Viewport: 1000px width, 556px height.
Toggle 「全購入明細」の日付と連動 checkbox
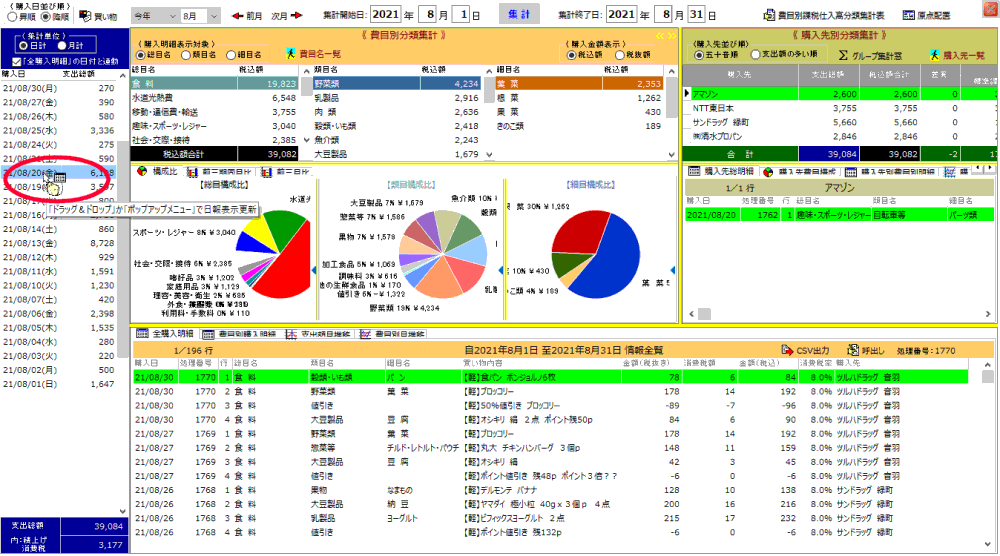pyautogui.click(x=13, y=61)
